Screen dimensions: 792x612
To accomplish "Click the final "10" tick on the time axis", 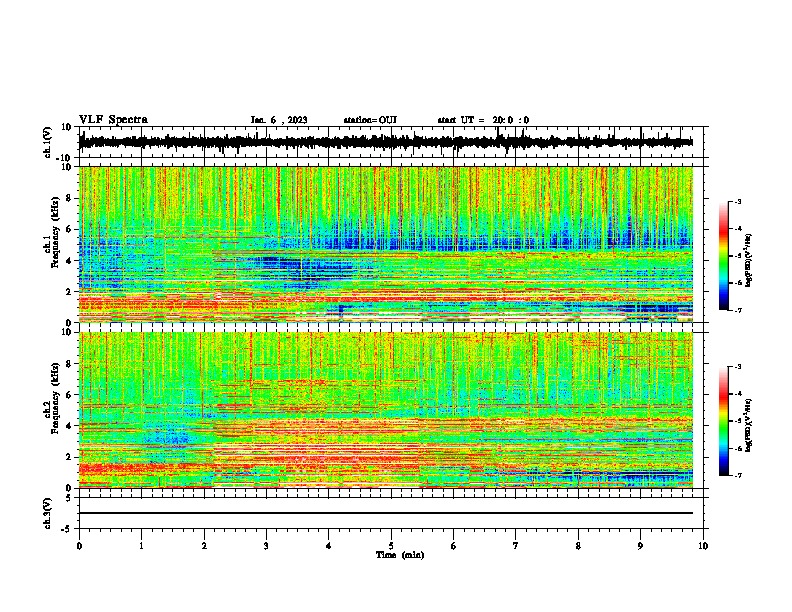I will point(703,546).
